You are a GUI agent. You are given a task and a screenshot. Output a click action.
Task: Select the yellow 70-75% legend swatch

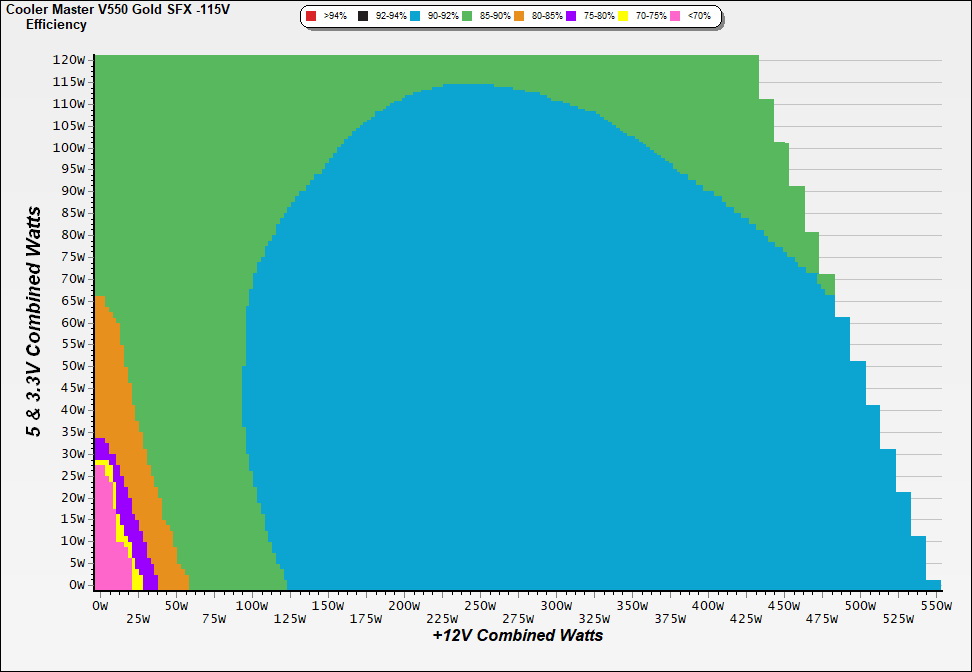point(624,17)
